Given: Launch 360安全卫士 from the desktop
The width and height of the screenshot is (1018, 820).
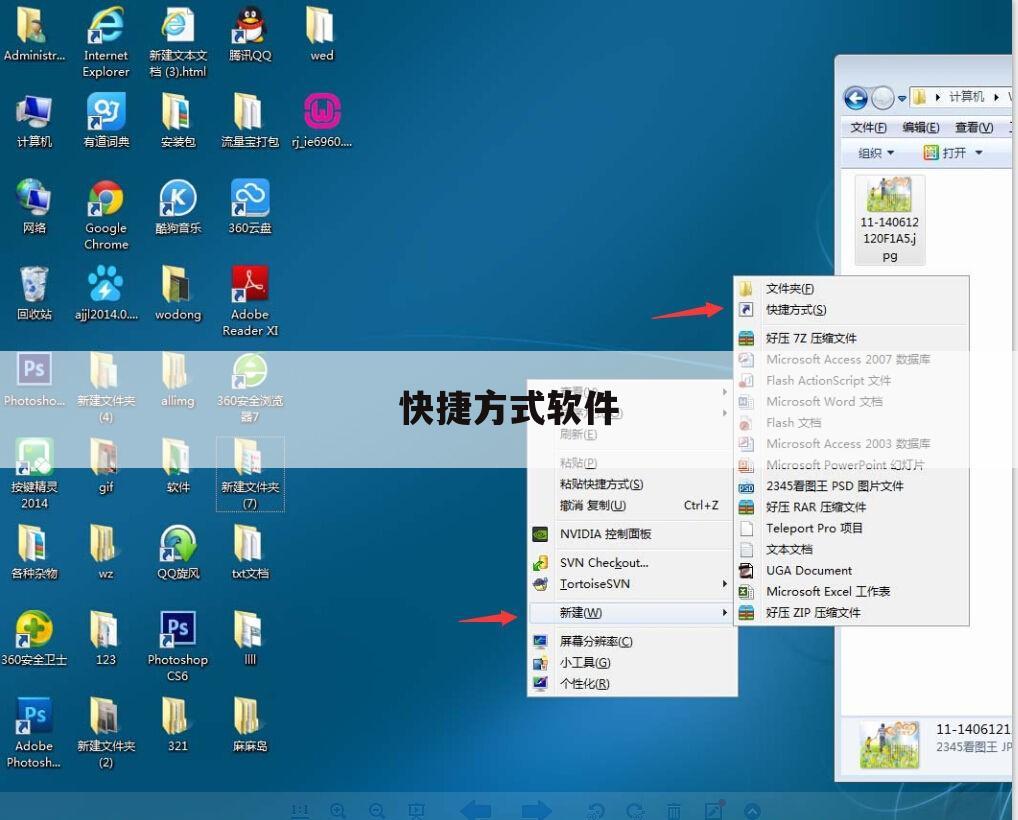Looking at the screenshot, I should coord(34,638).
